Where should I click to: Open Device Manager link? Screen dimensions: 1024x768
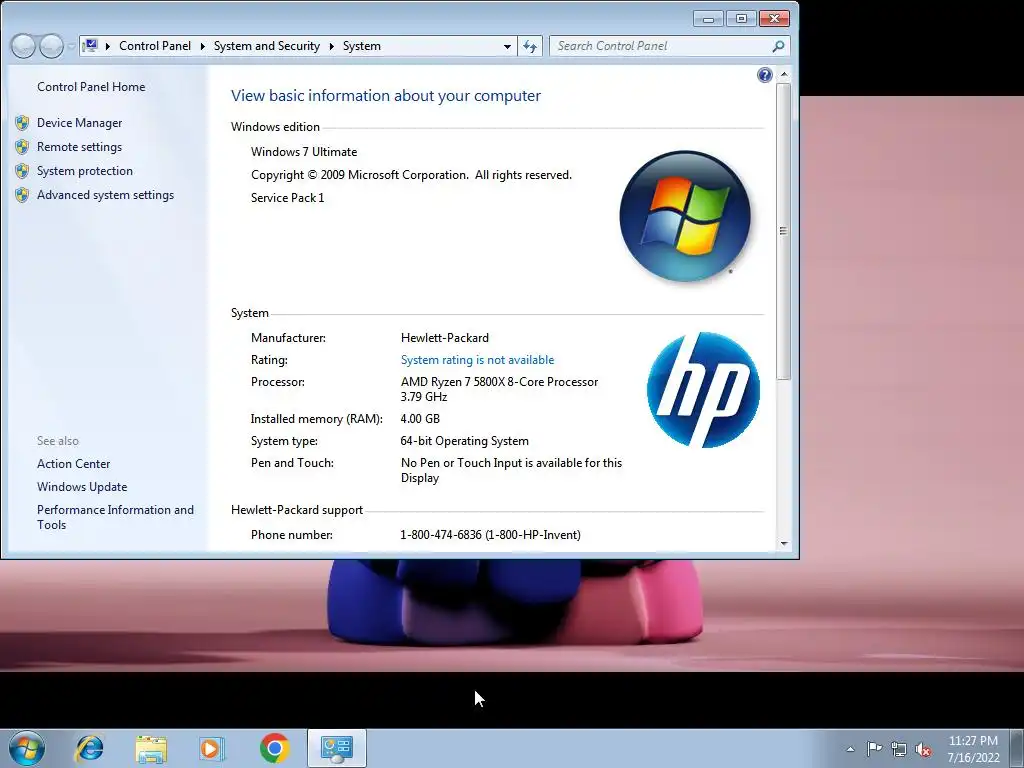pos(80,123)
